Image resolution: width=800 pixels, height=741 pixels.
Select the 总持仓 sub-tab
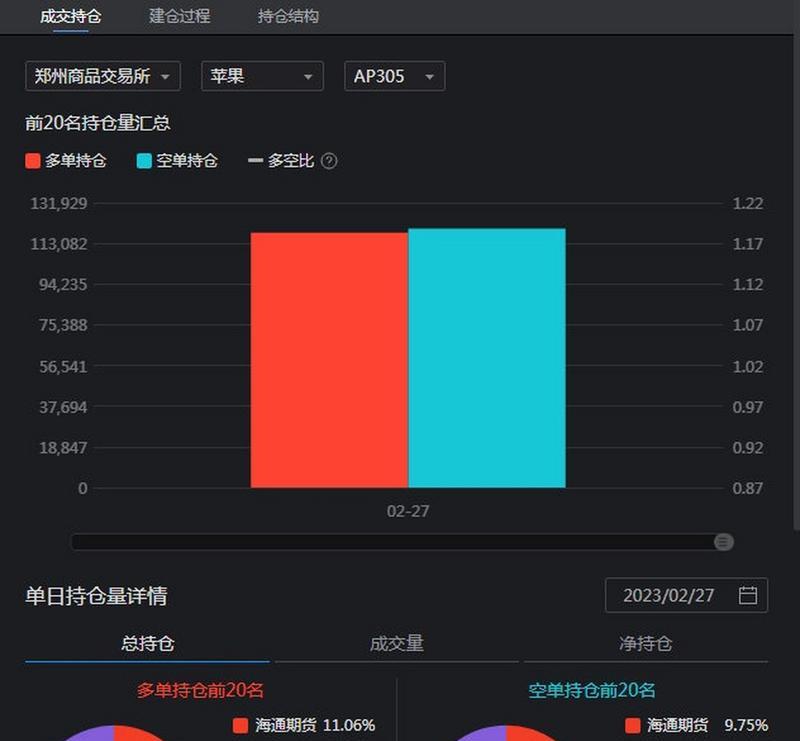point(147,644)
